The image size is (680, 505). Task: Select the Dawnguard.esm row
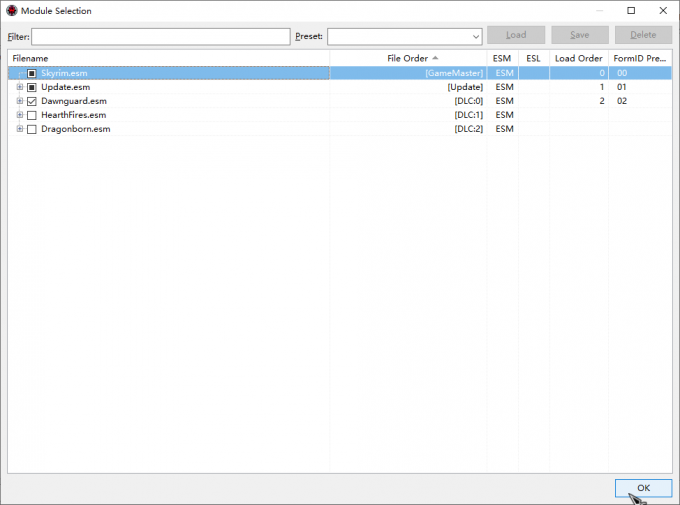click(340, 101)
